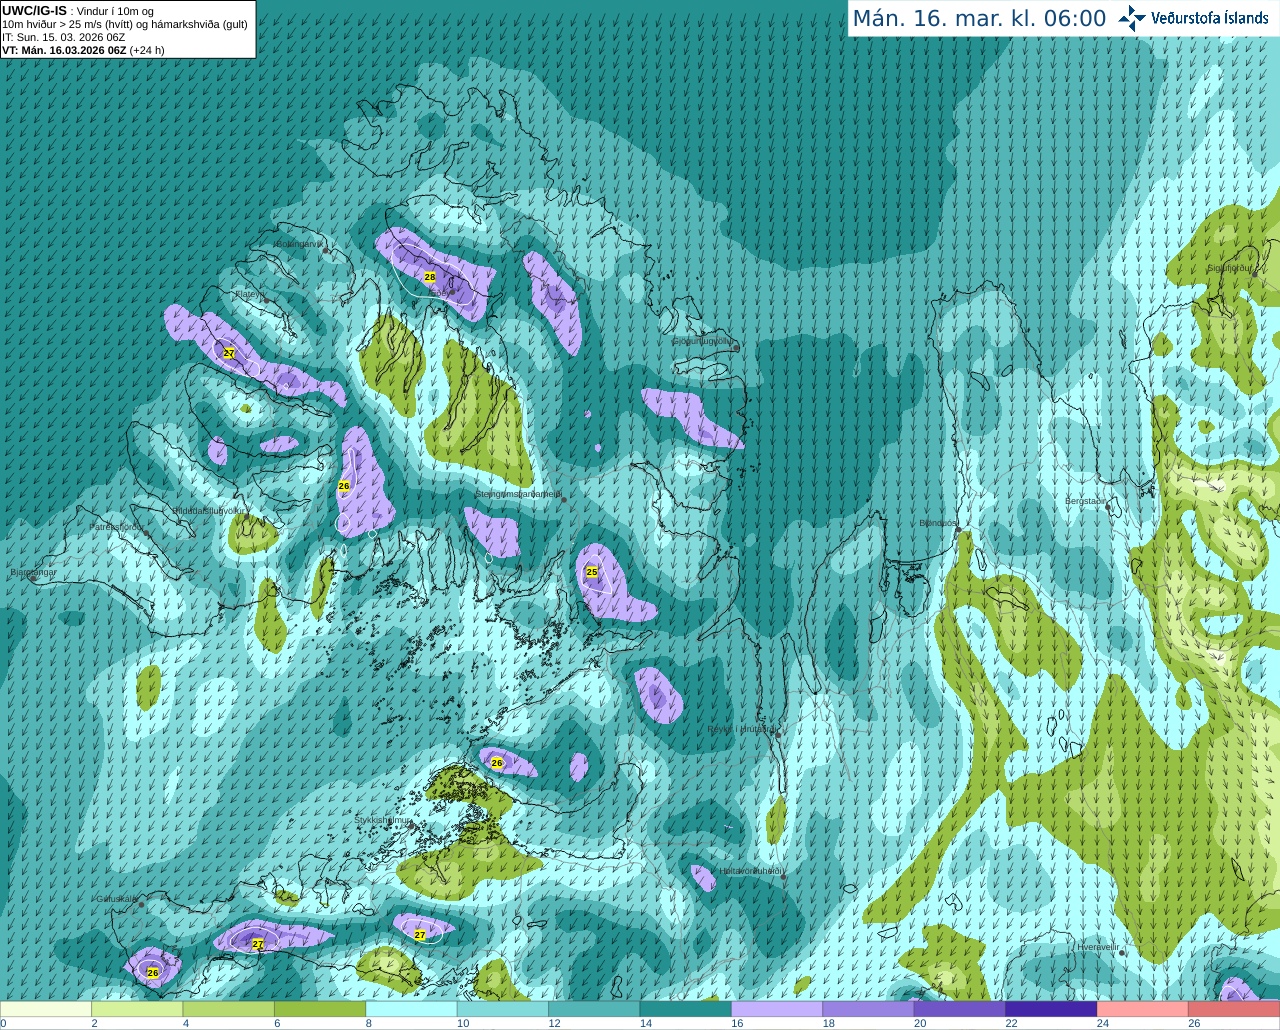Select the 0–2 m/s pale yellow swatch
The image size is (1280, 1030).
[46, 1009]
